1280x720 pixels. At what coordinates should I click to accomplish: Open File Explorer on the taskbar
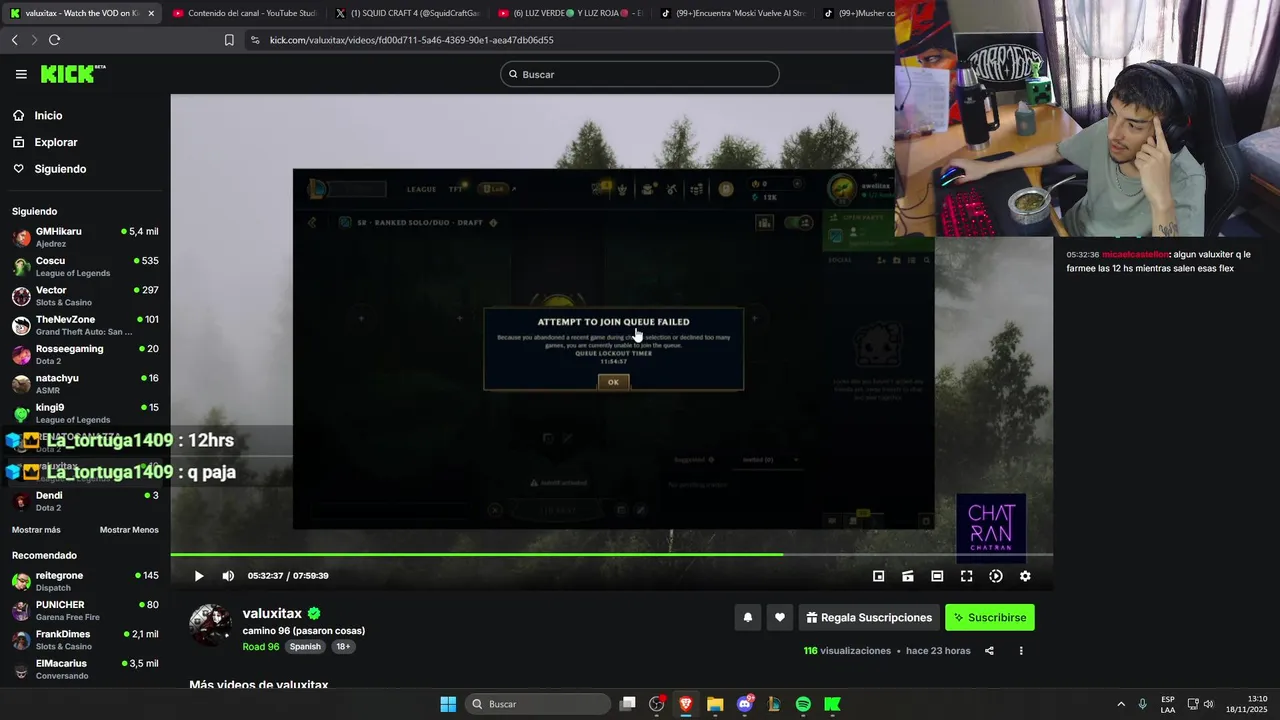pyautogui.click(x=715, y=704)
